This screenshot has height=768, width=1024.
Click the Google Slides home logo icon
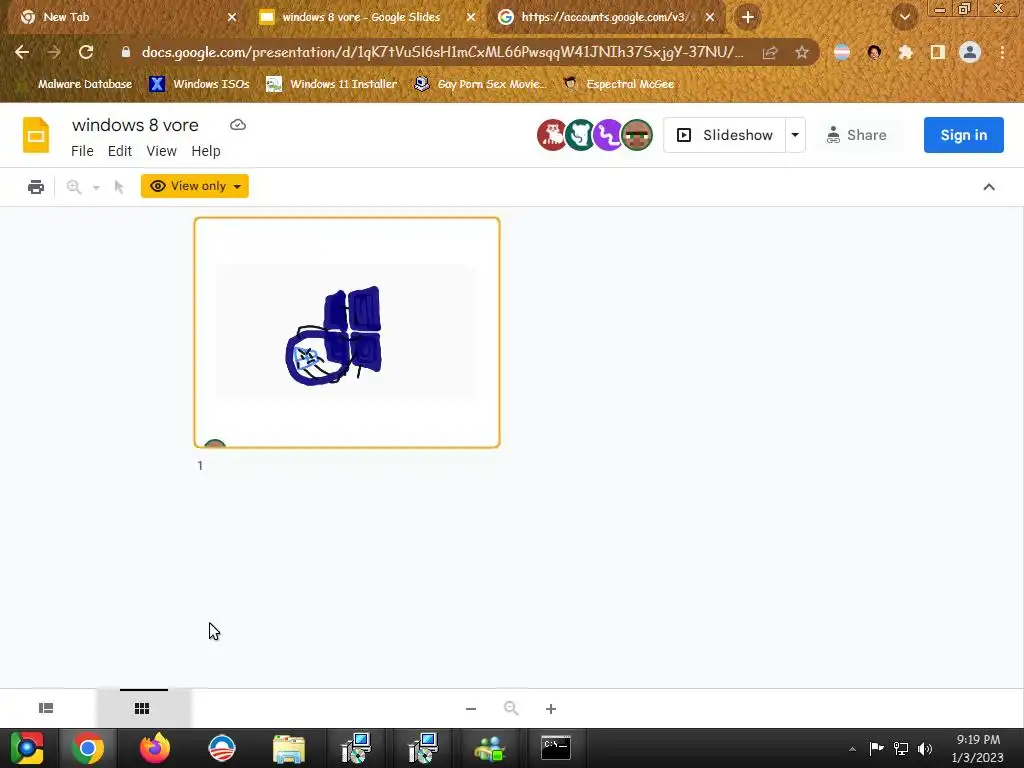[36, 135]
